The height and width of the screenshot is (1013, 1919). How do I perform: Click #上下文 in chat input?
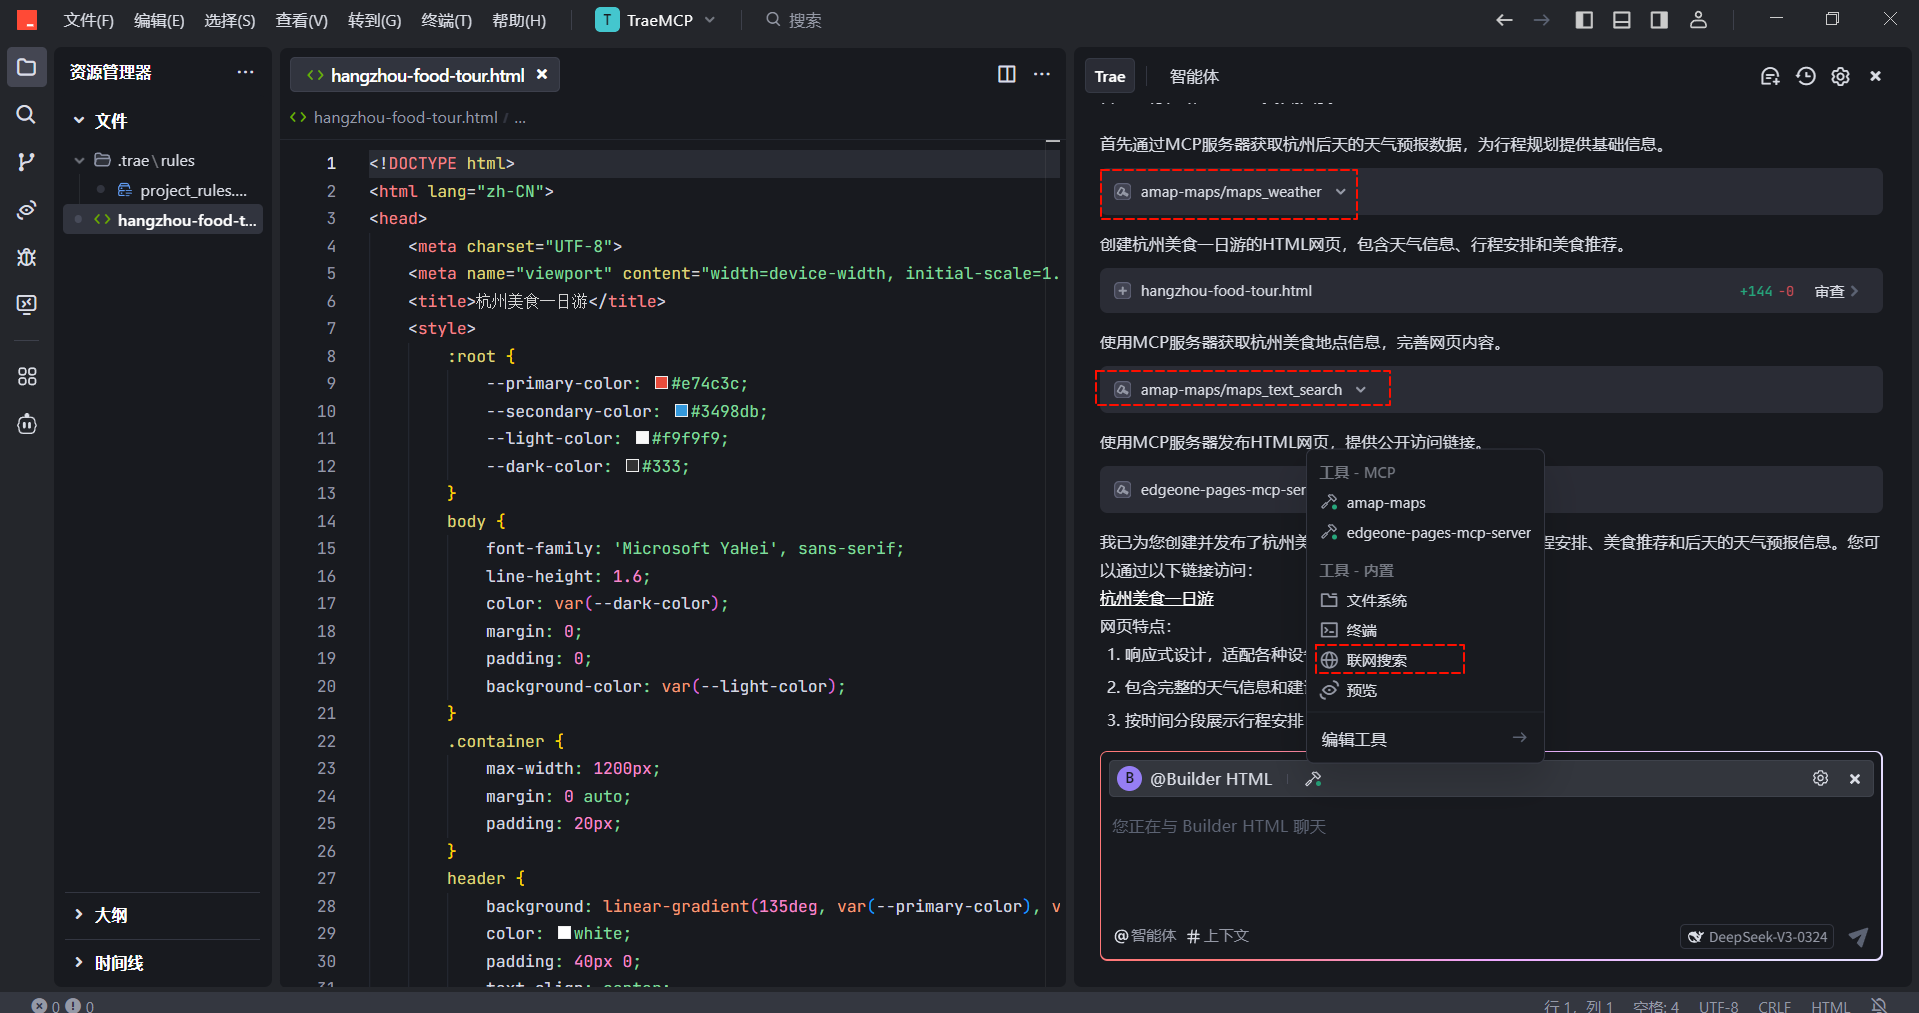pos(1218,936)
